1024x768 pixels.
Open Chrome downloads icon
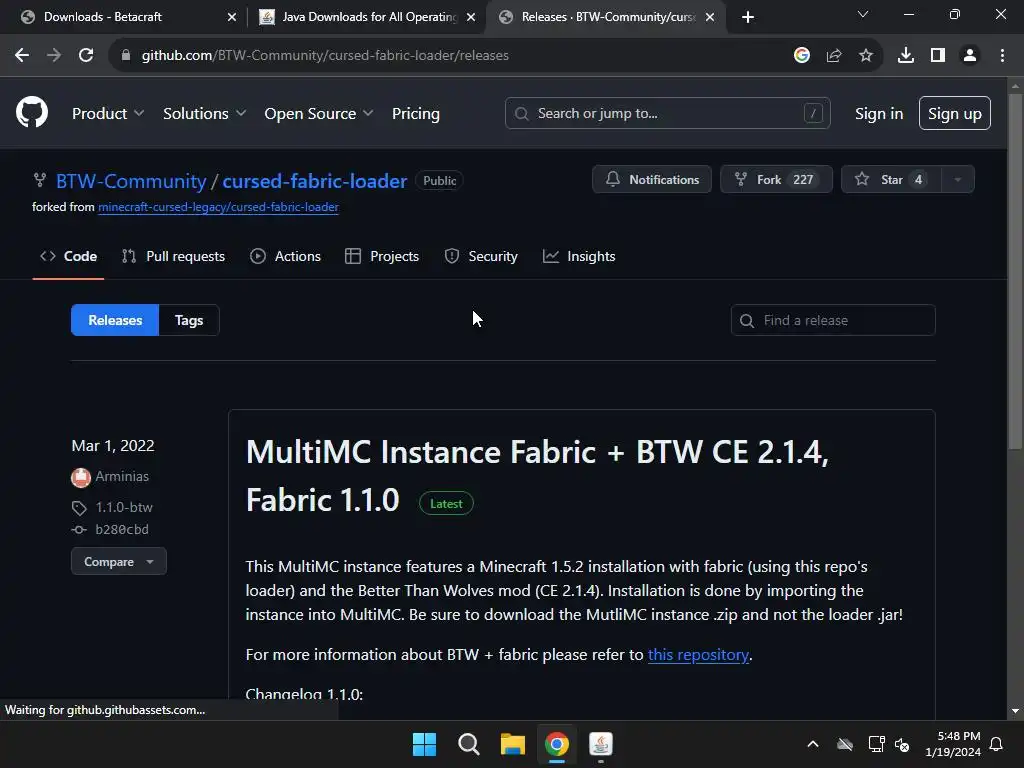point(905,56)
